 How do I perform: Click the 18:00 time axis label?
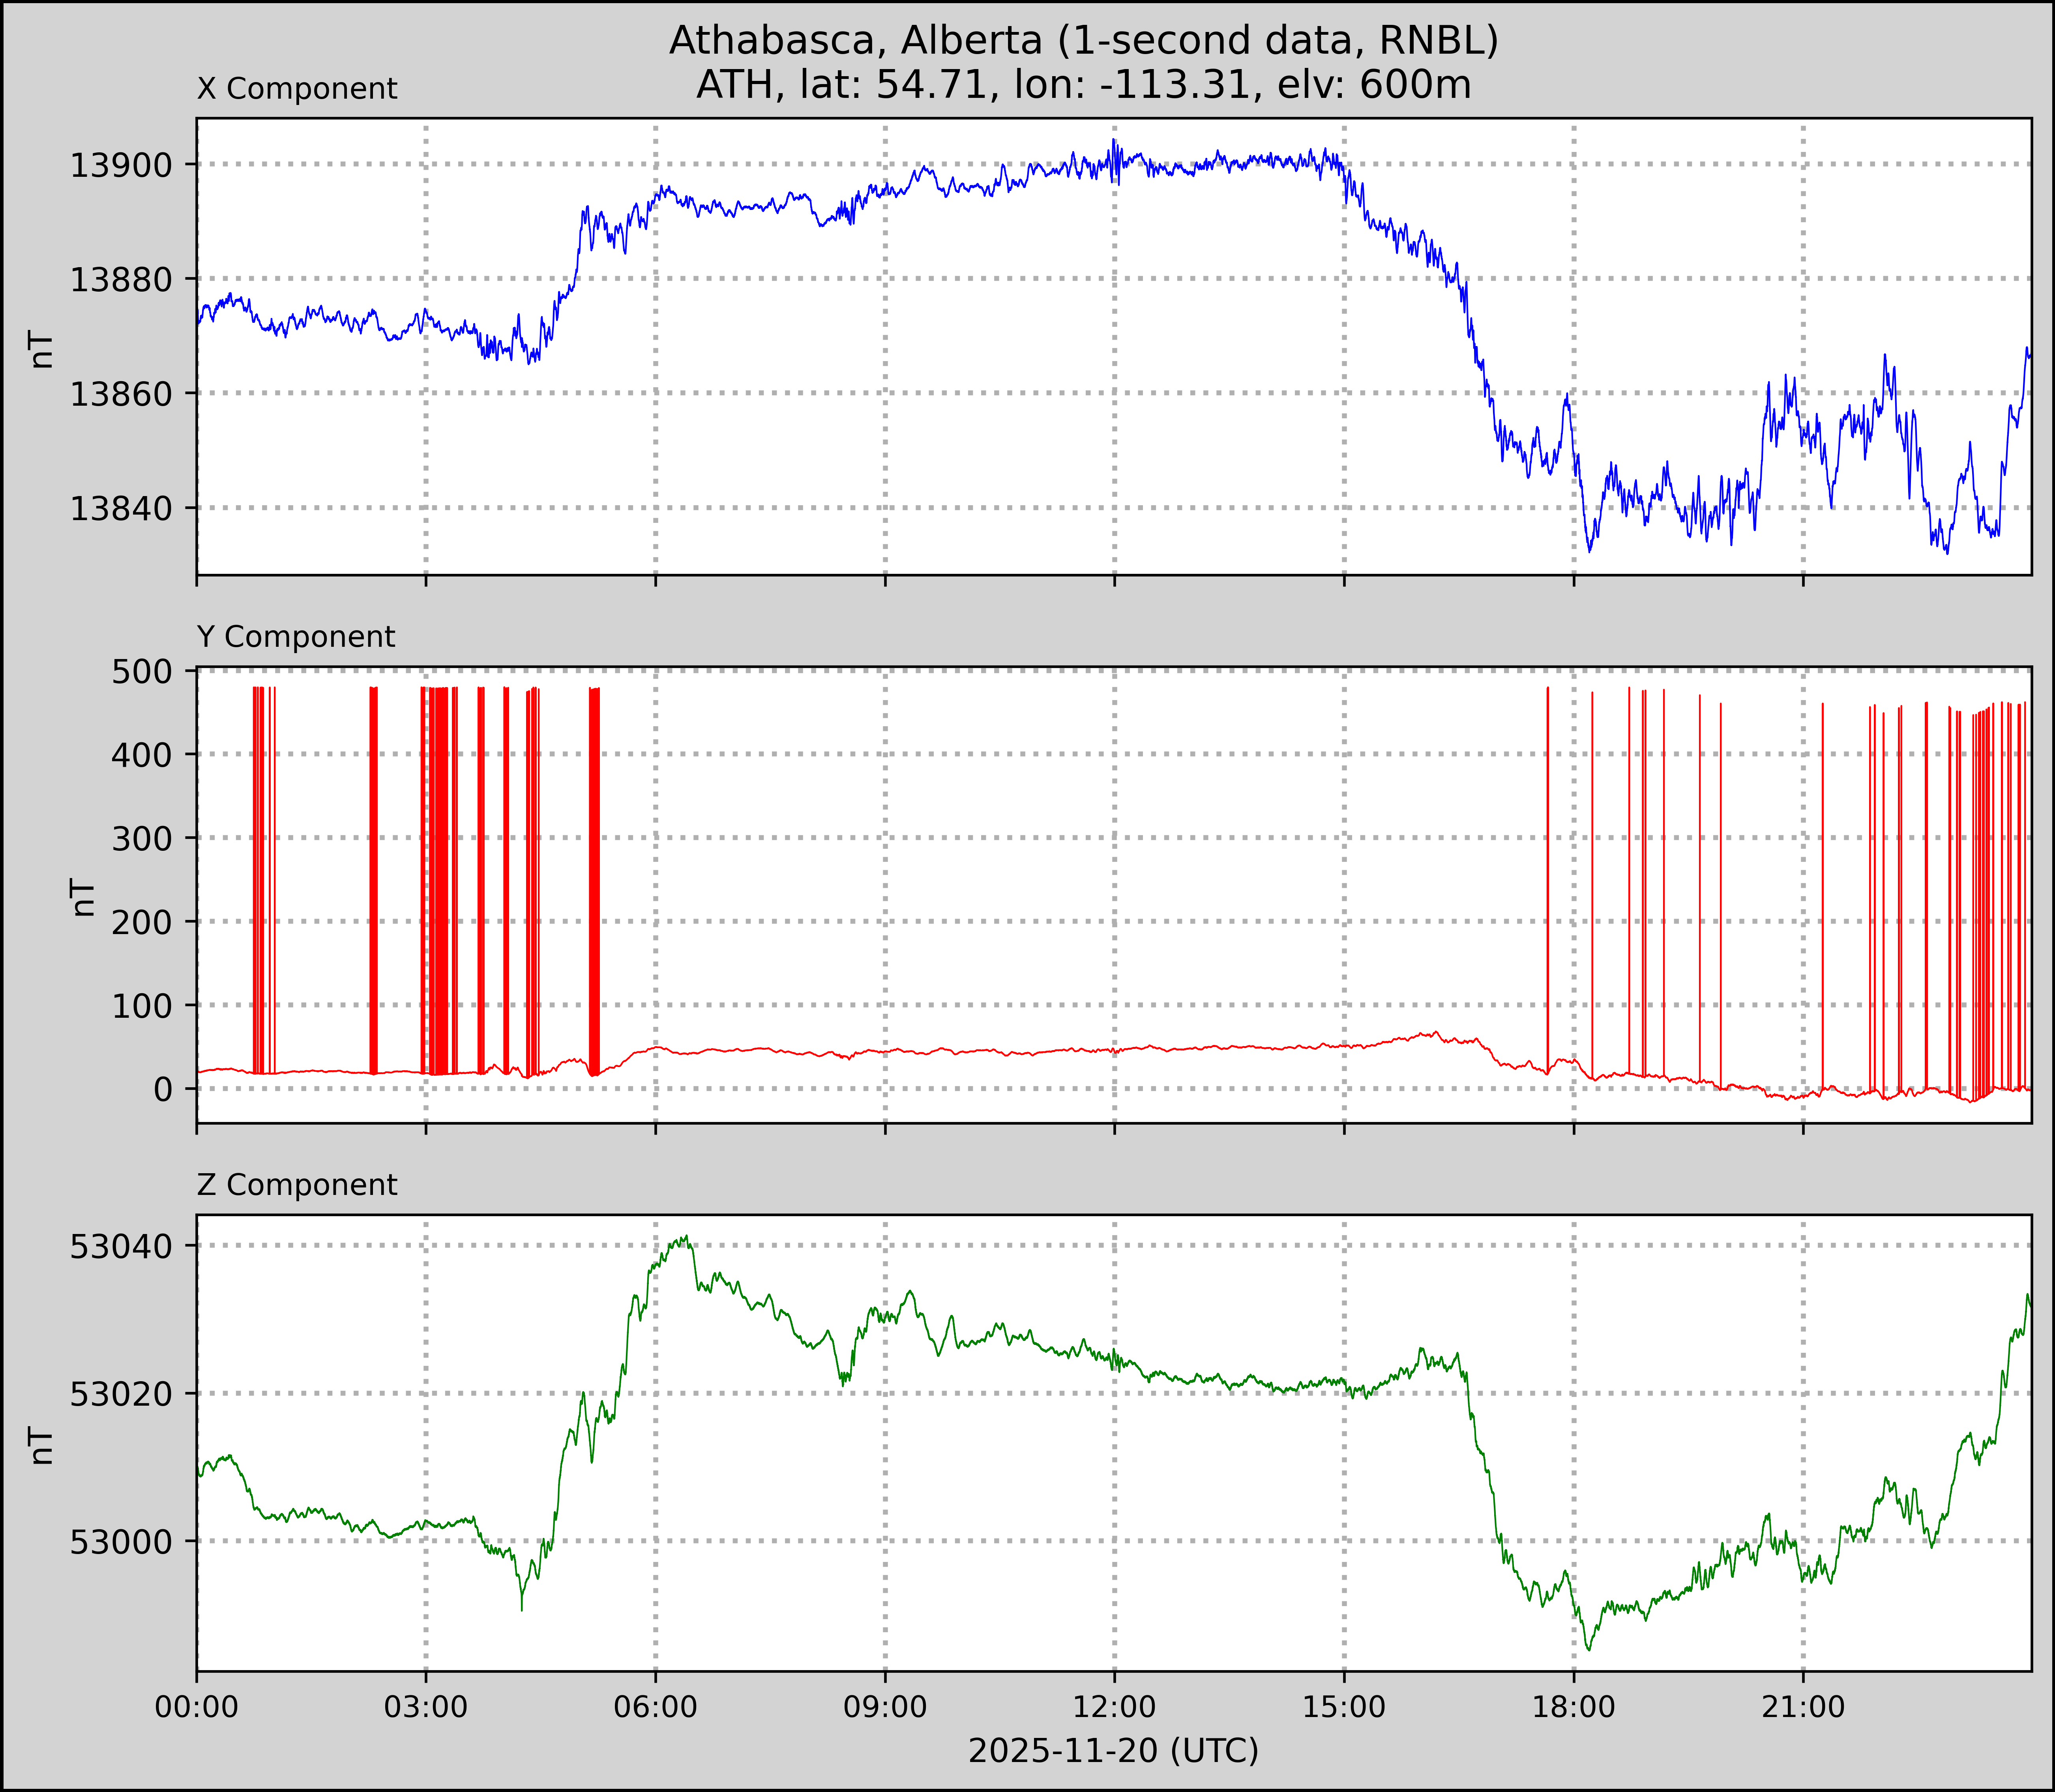tap(1573, 1707)
